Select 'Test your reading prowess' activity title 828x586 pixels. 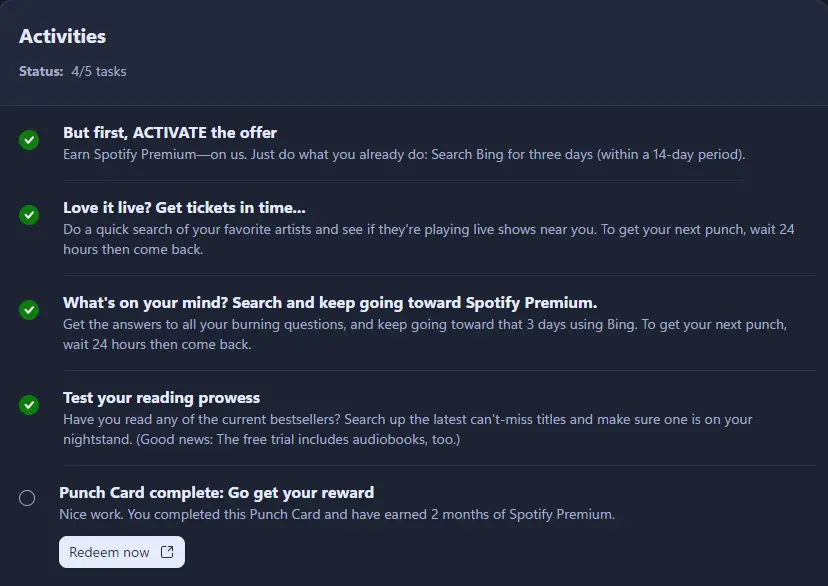coord(162,398)
